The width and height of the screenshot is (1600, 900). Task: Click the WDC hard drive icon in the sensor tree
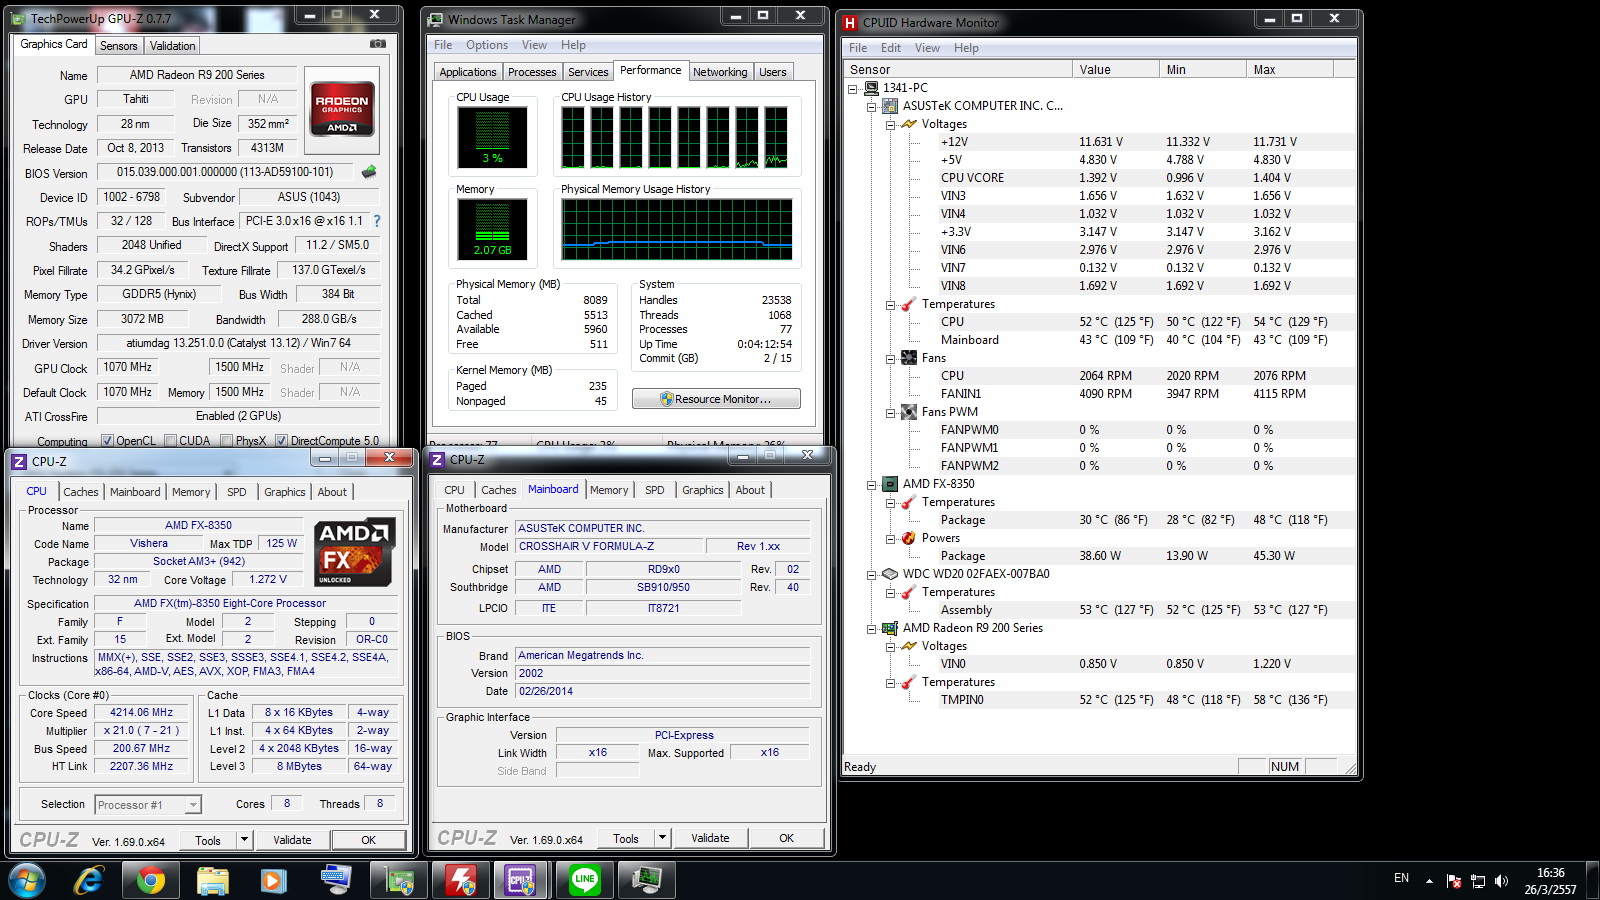[x=889, y=574]
